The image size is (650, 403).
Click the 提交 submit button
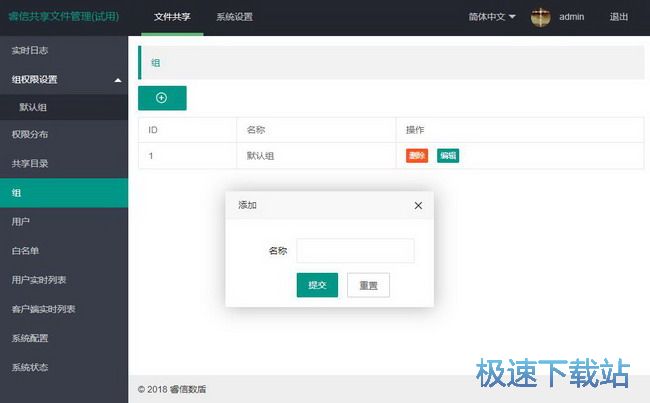pos(317,285)
